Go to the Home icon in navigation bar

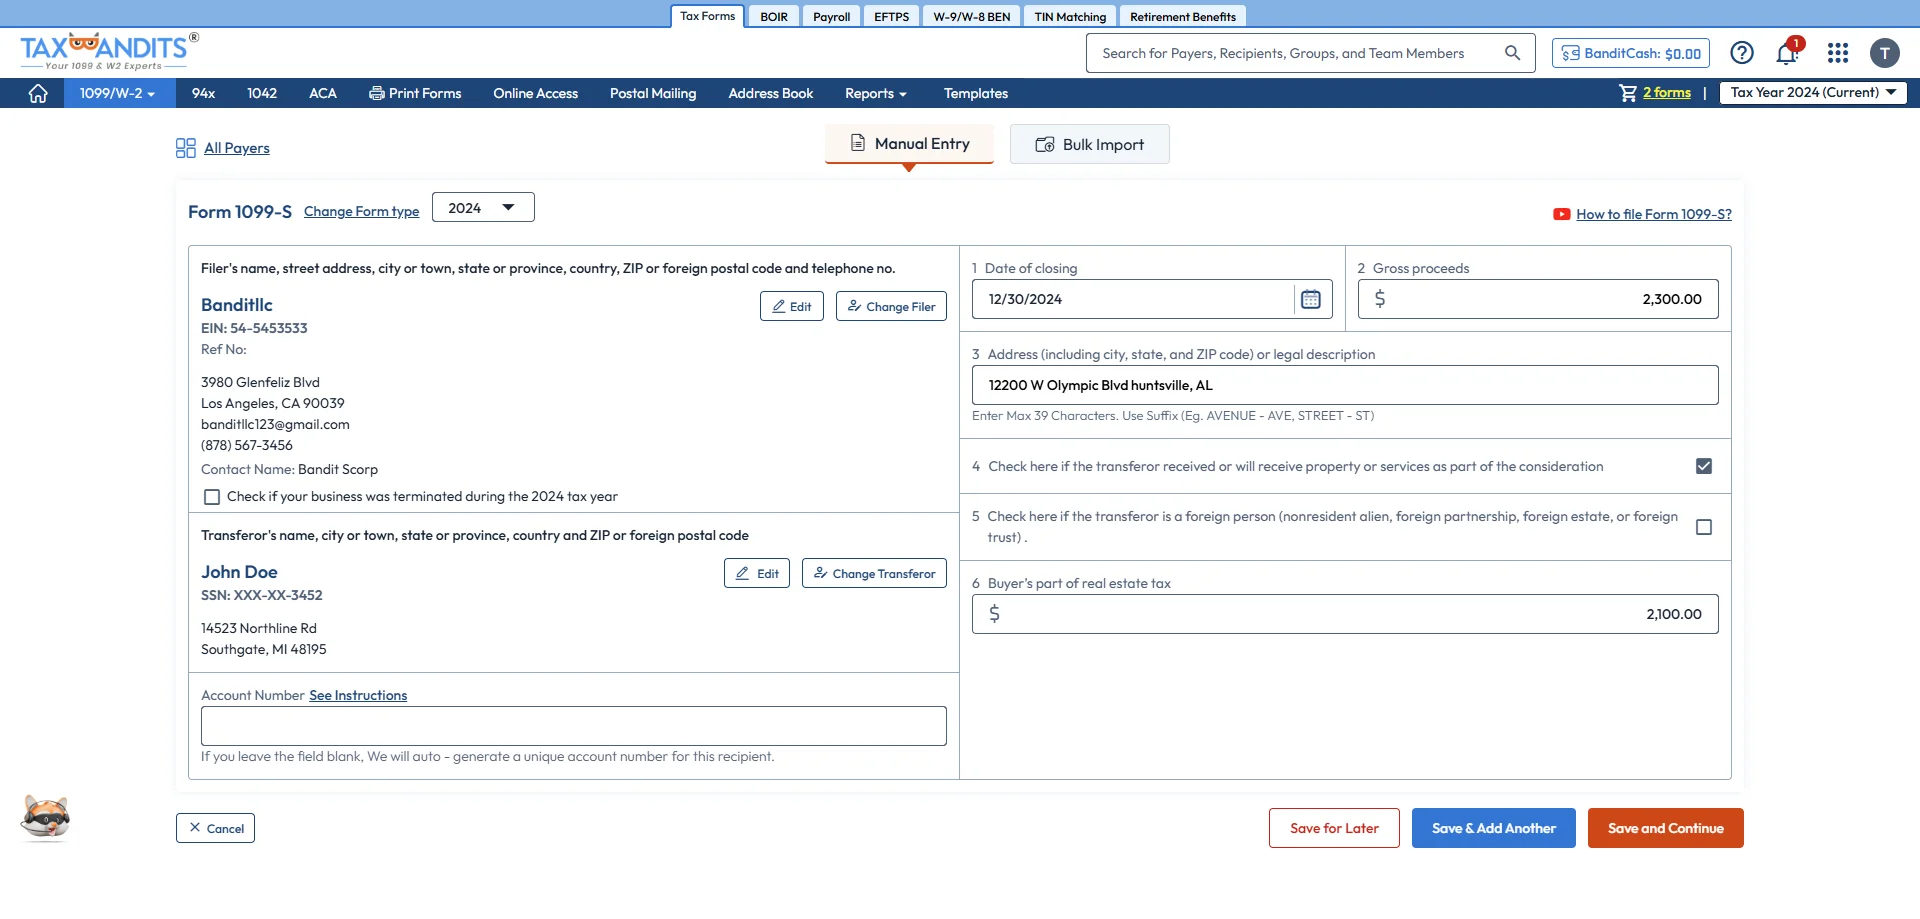point(38,93)
